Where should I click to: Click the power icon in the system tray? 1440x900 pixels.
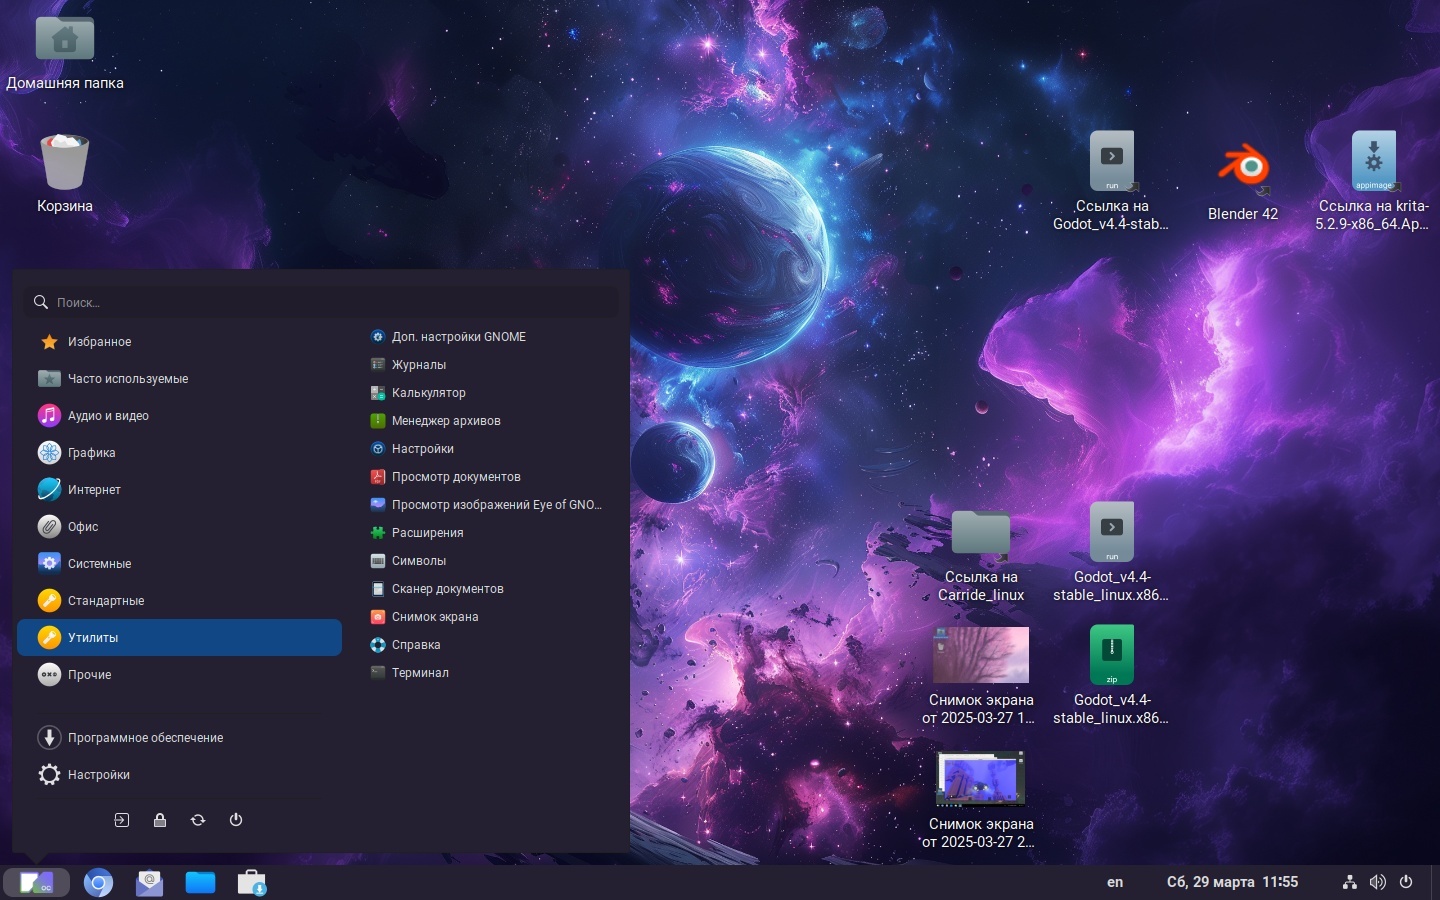click(1406, 882)
